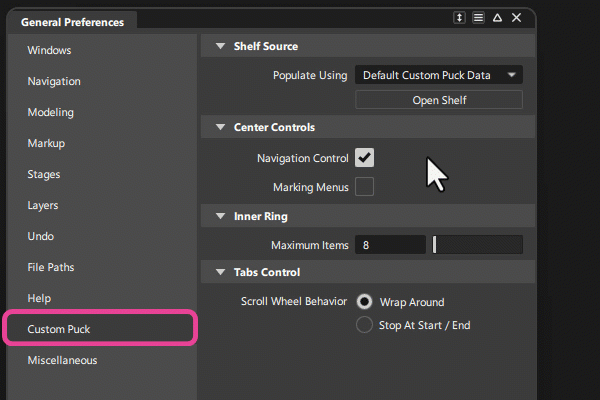Click the Maximum Items number field
This screenshot has height=400, width=600.
pyautogui.click(x=390, y=245)
